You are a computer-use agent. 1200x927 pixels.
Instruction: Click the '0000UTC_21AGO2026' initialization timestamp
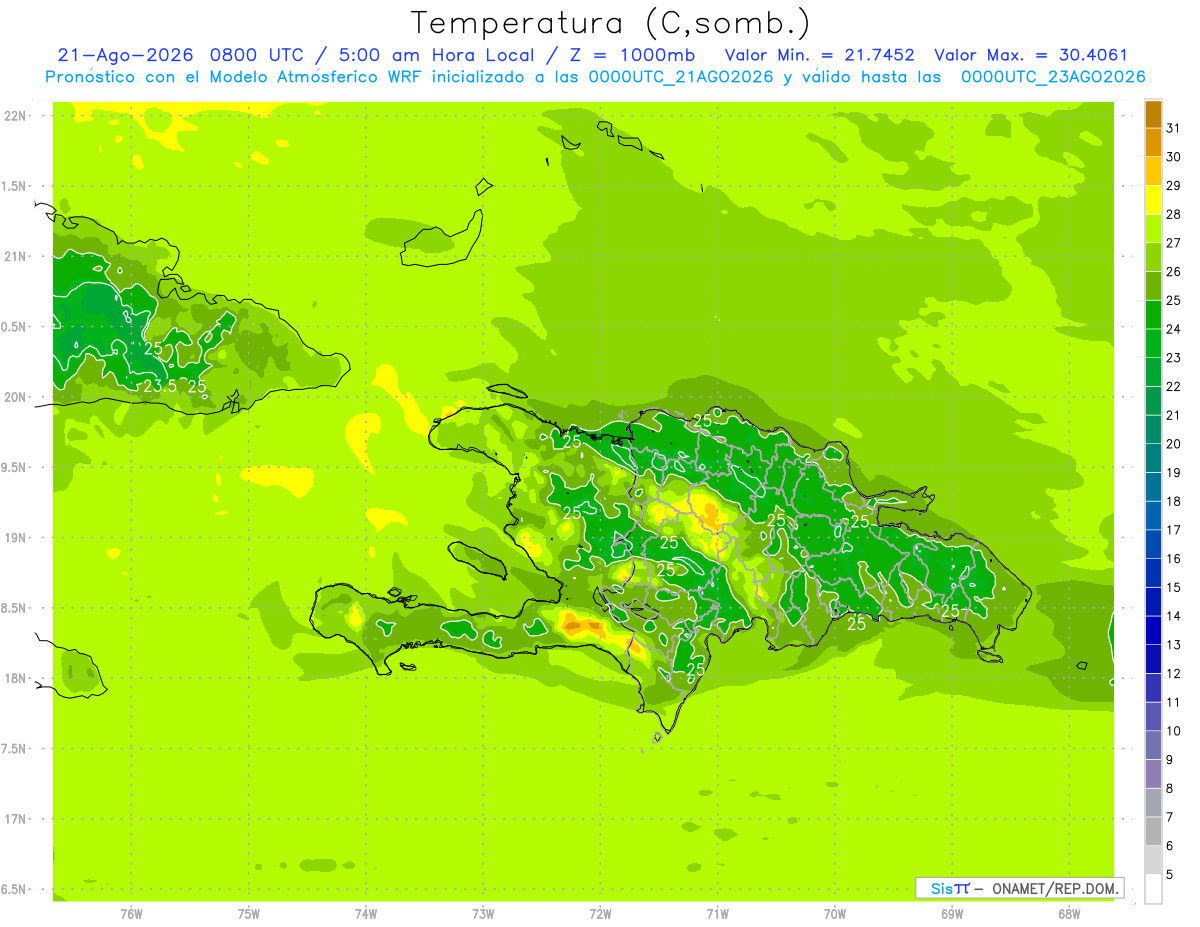(681, 77)
